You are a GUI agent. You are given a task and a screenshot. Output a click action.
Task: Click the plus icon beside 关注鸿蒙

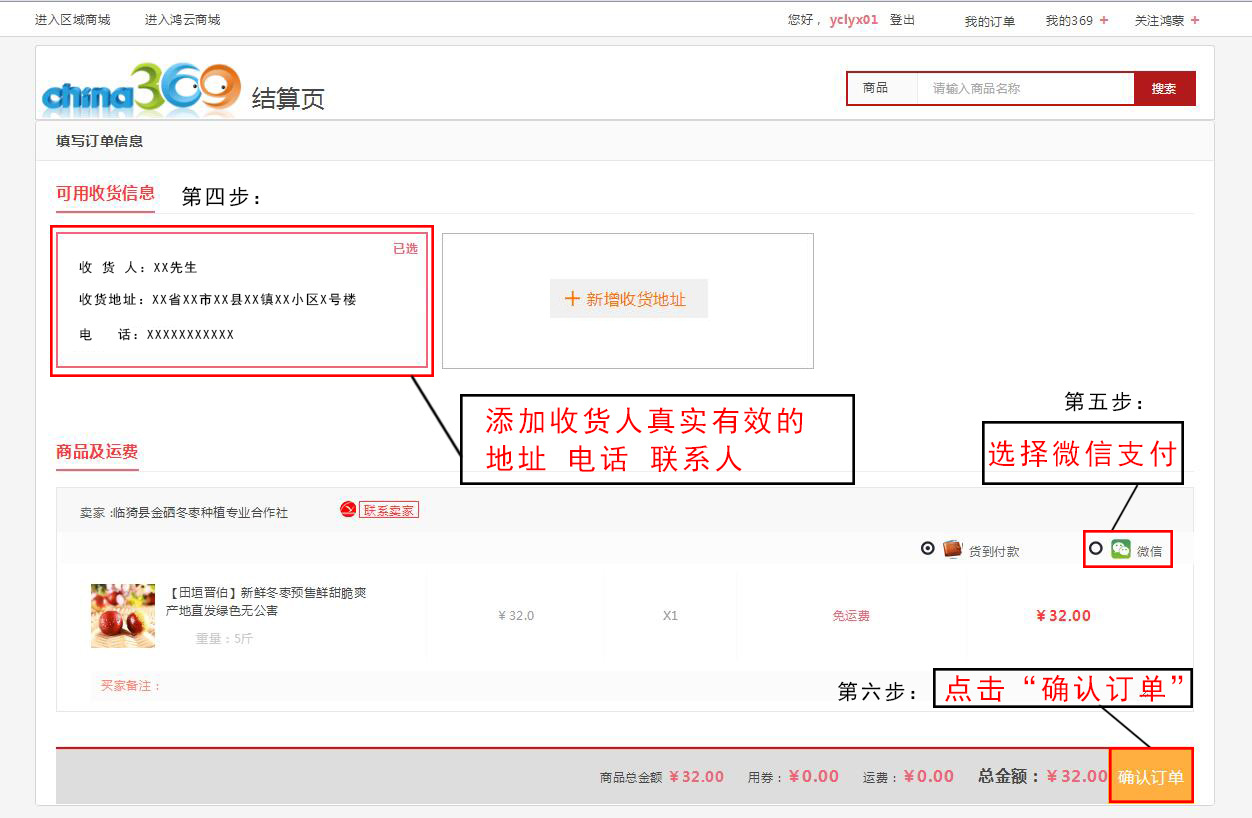pos(1195,20)
